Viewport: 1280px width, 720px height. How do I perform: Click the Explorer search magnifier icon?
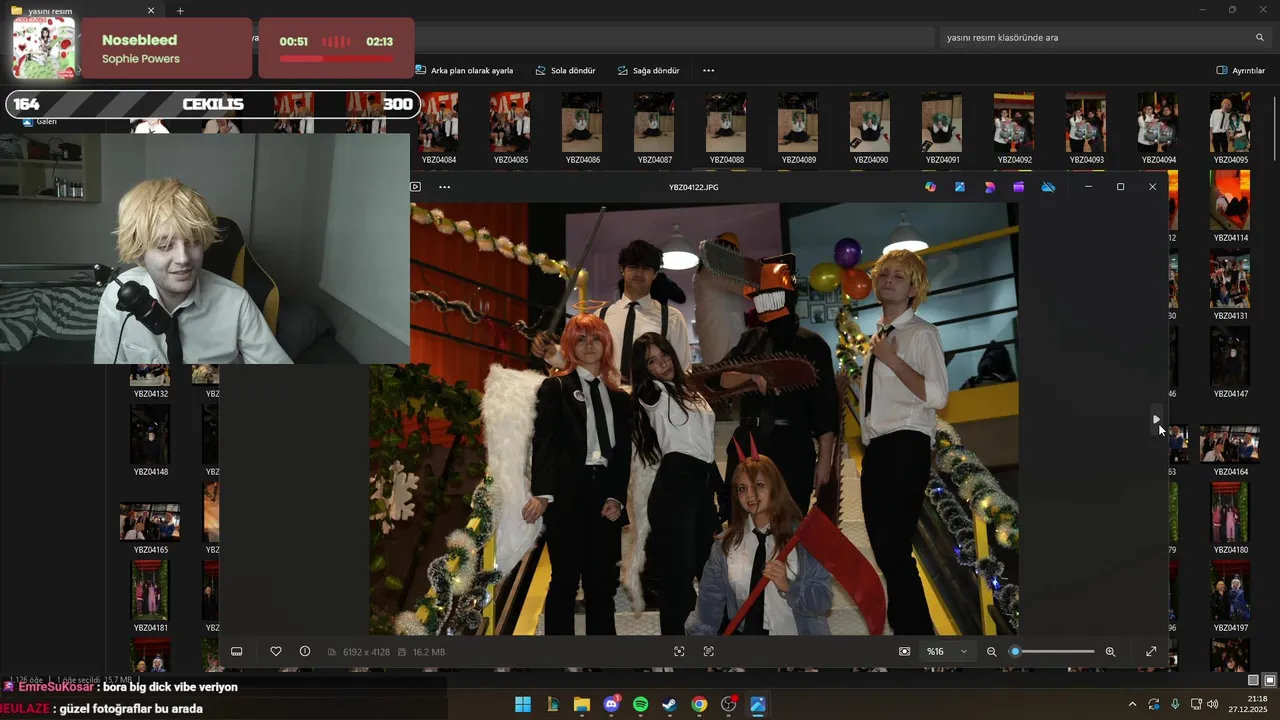click(x=1260, y=38)
